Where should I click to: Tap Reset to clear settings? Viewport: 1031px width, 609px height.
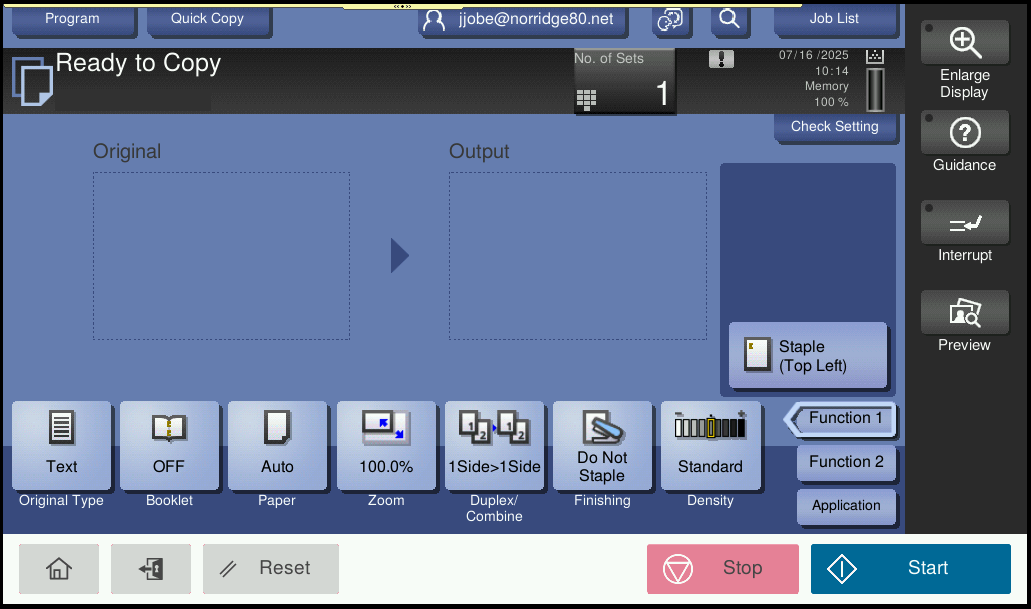coord(270,568)
